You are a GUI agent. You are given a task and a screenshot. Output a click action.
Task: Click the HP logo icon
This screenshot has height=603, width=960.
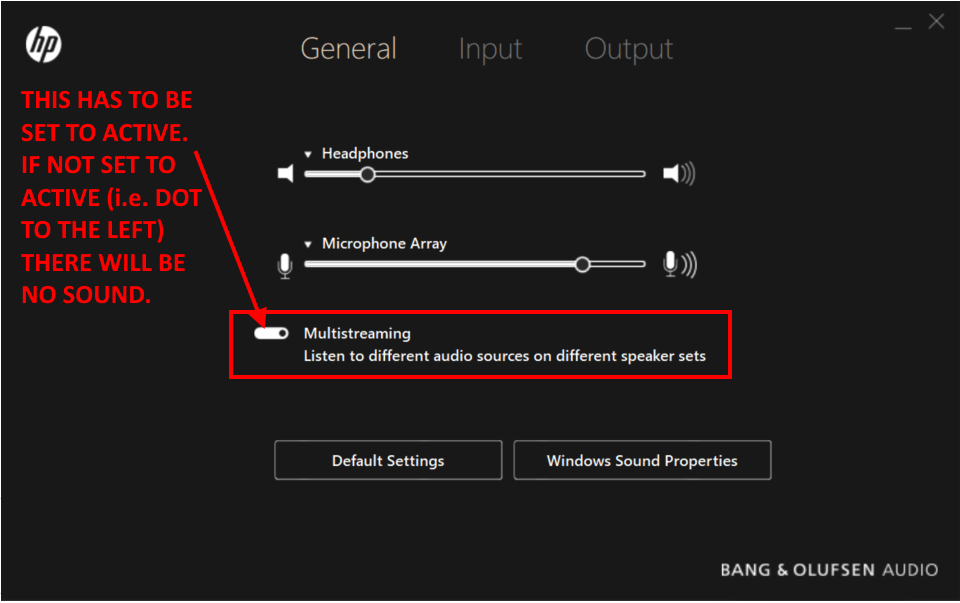tap(43, 45)
